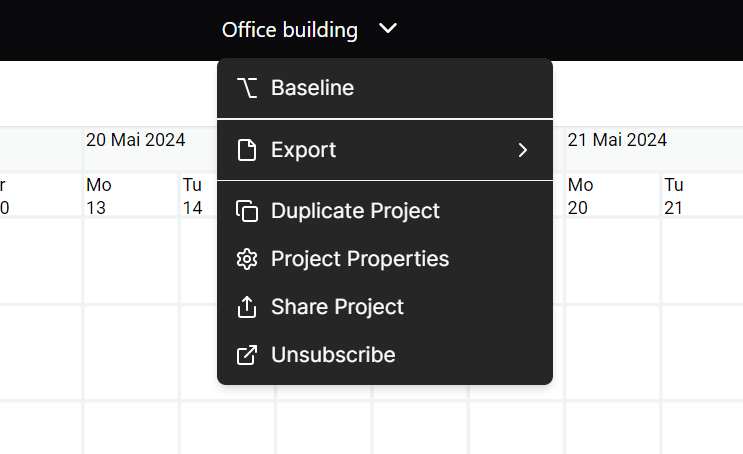Screen dimensions: 743x454
Task: Select the Mo 20 day column header
Action: [x=580, y=196]
